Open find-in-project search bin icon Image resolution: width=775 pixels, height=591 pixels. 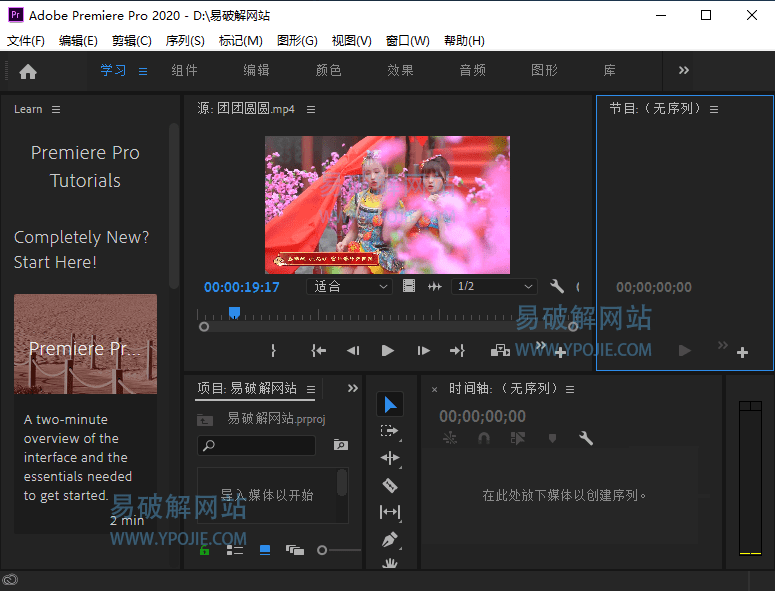pos(341,445)
